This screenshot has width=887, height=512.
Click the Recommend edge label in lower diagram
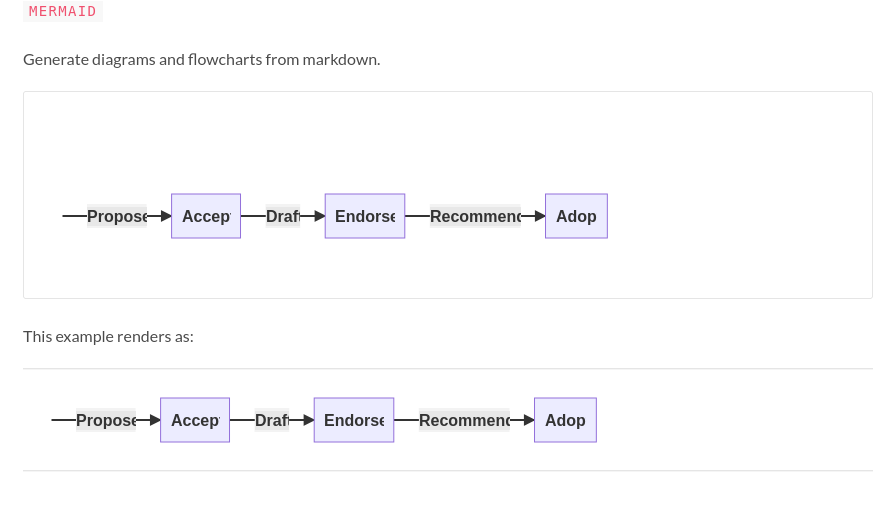[x=464, y=420]
